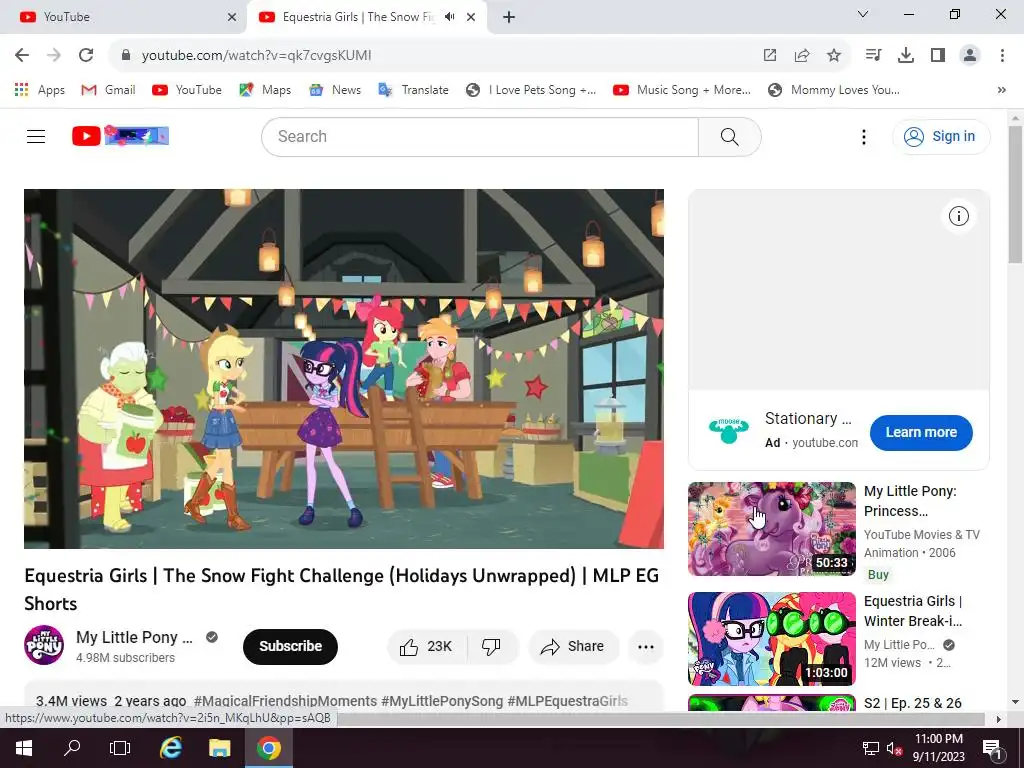Go back to the previous page

click(22, 55)
